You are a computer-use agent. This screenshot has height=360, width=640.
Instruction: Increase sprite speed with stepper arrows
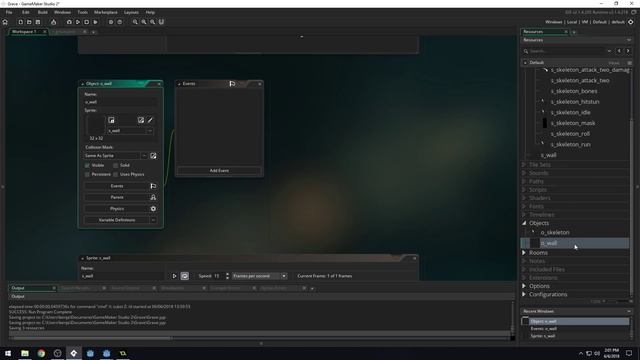click(227, 274)
